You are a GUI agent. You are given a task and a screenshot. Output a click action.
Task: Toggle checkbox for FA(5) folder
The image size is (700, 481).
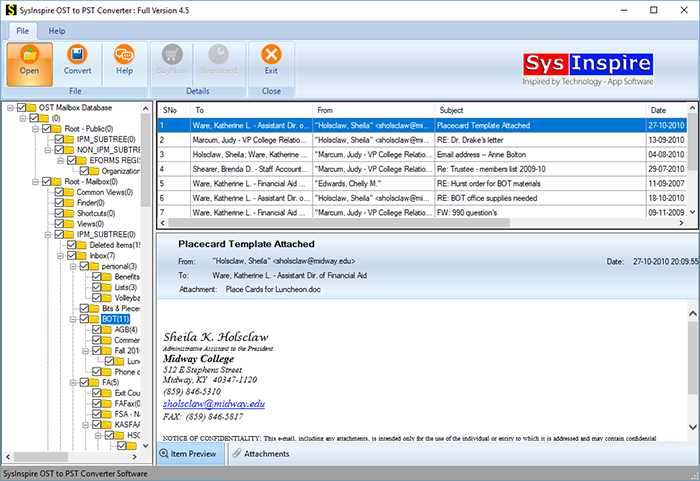pos(84,383)
